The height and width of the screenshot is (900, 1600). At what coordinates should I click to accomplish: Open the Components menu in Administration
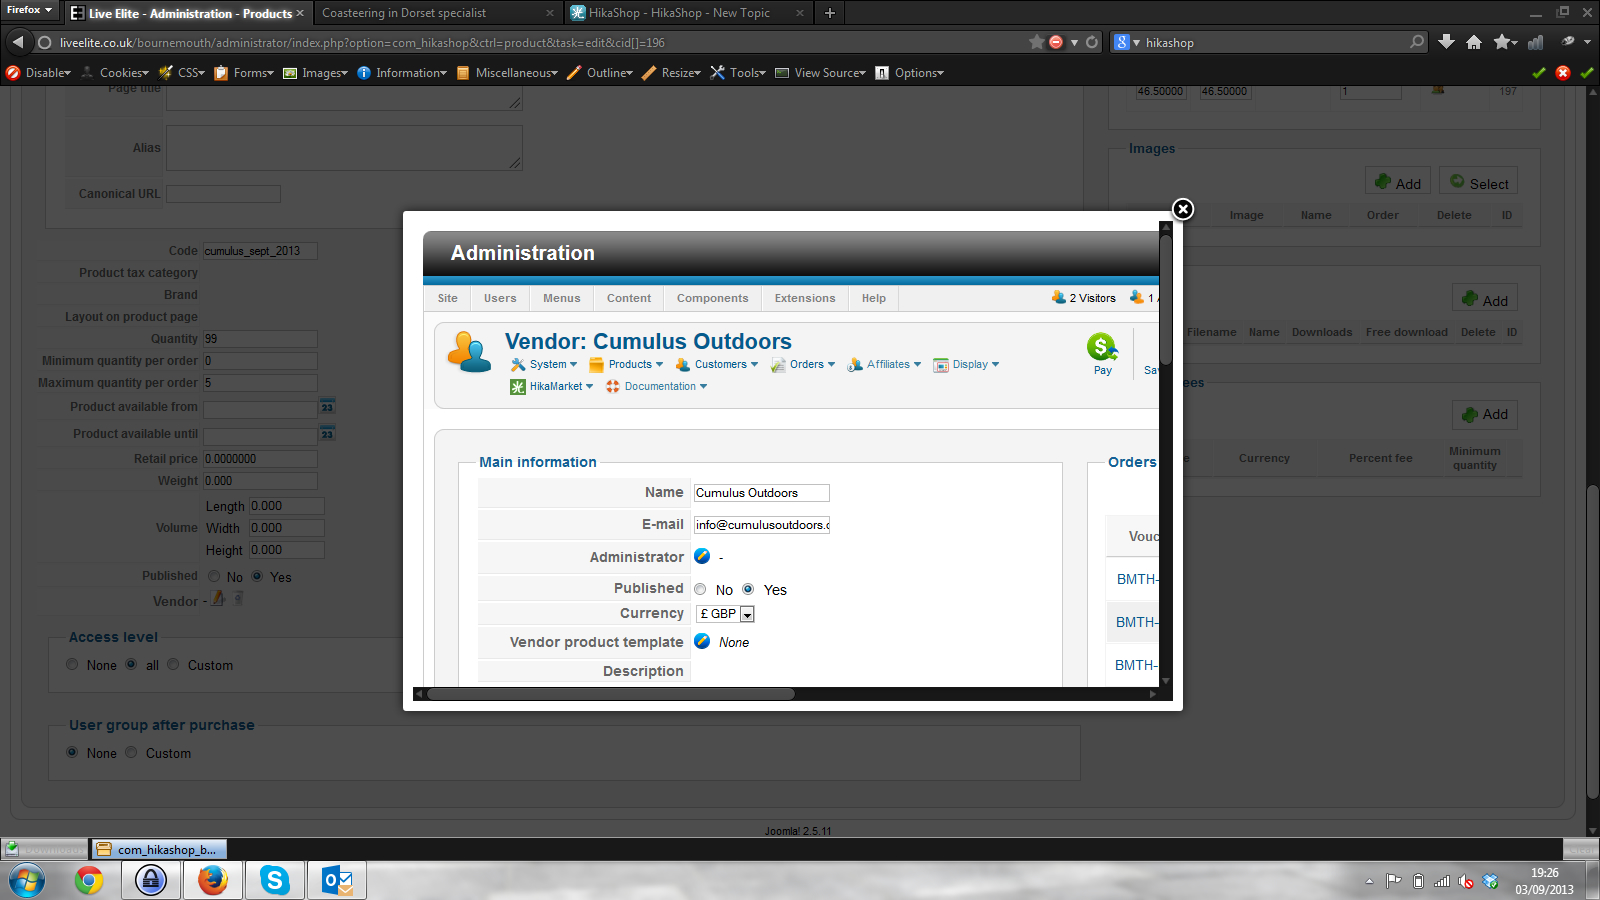coord(712,298)
